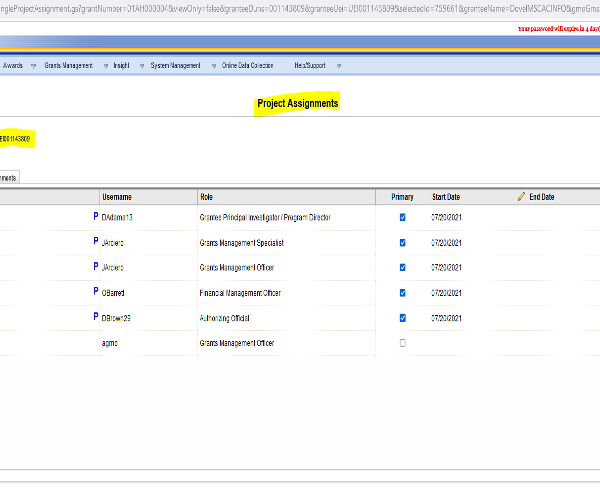Uncheck Primary for Grantee Principal Investigator row
This screenshot has height=498, width=600.
click(x=403, y=217)
